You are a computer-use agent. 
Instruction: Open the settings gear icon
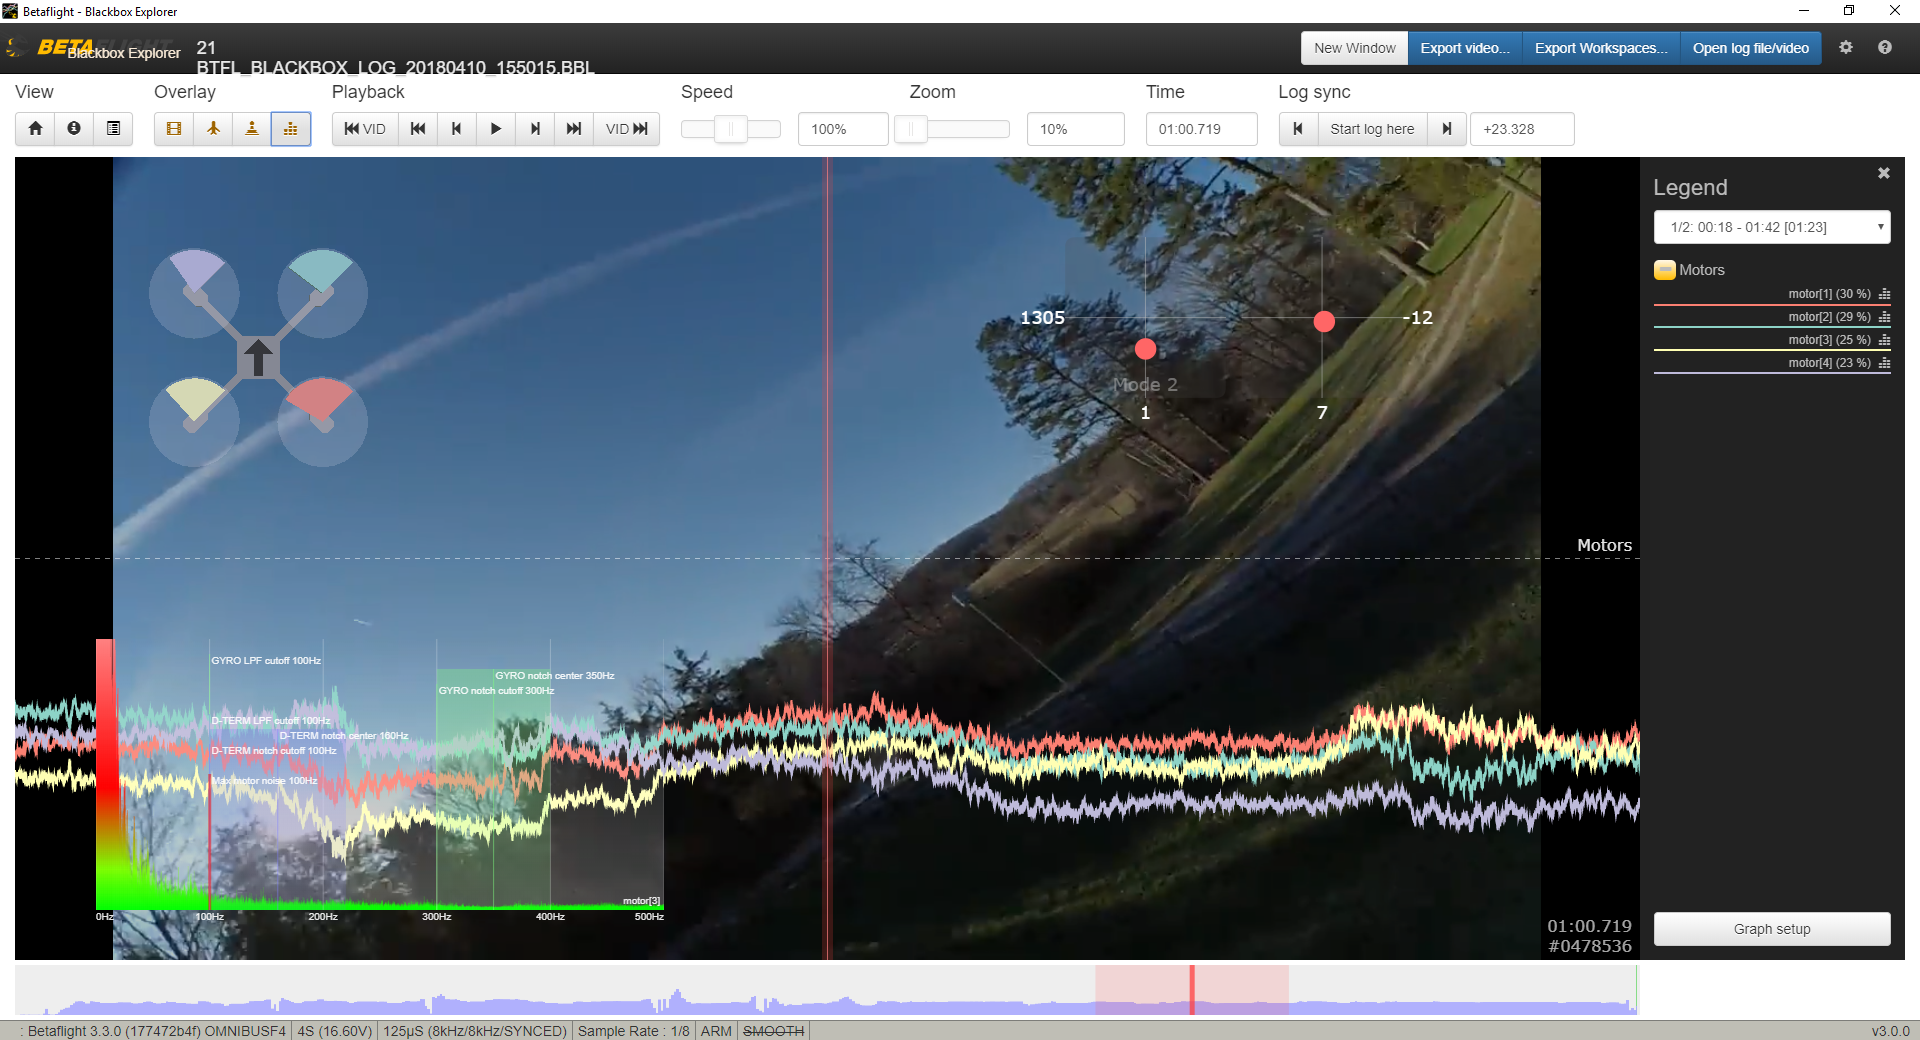click(1847, 47)
